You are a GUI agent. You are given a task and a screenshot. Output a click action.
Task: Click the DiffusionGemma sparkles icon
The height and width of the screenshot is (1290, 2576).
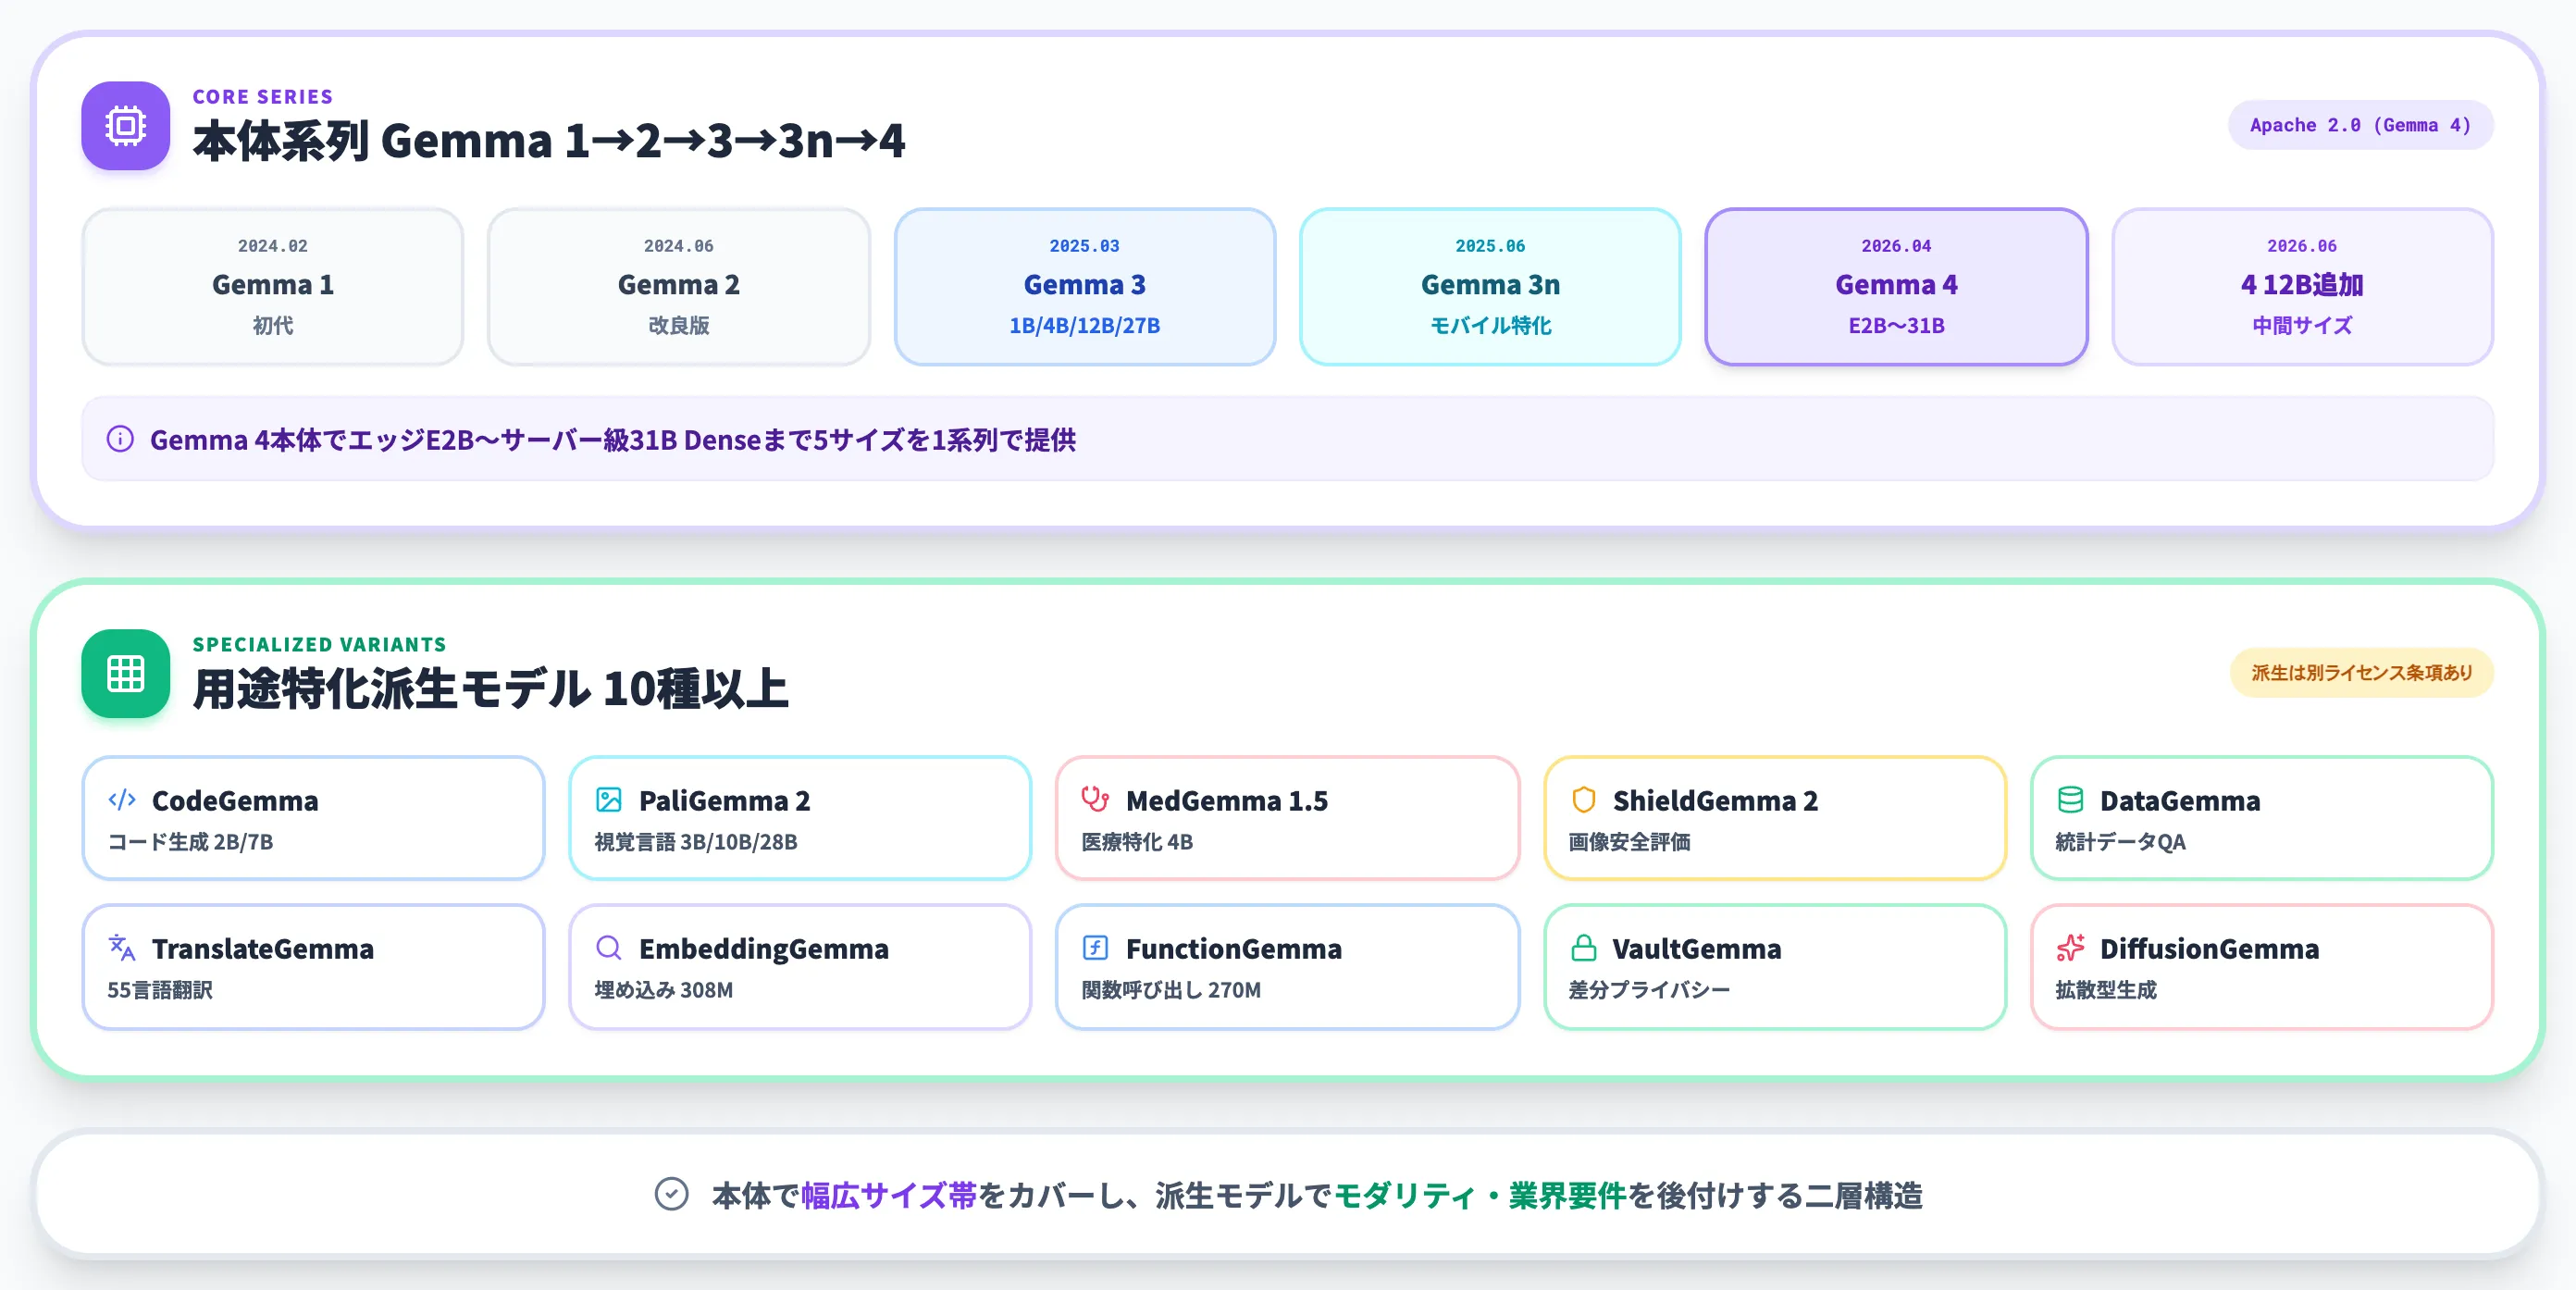tap(2070, 947)
